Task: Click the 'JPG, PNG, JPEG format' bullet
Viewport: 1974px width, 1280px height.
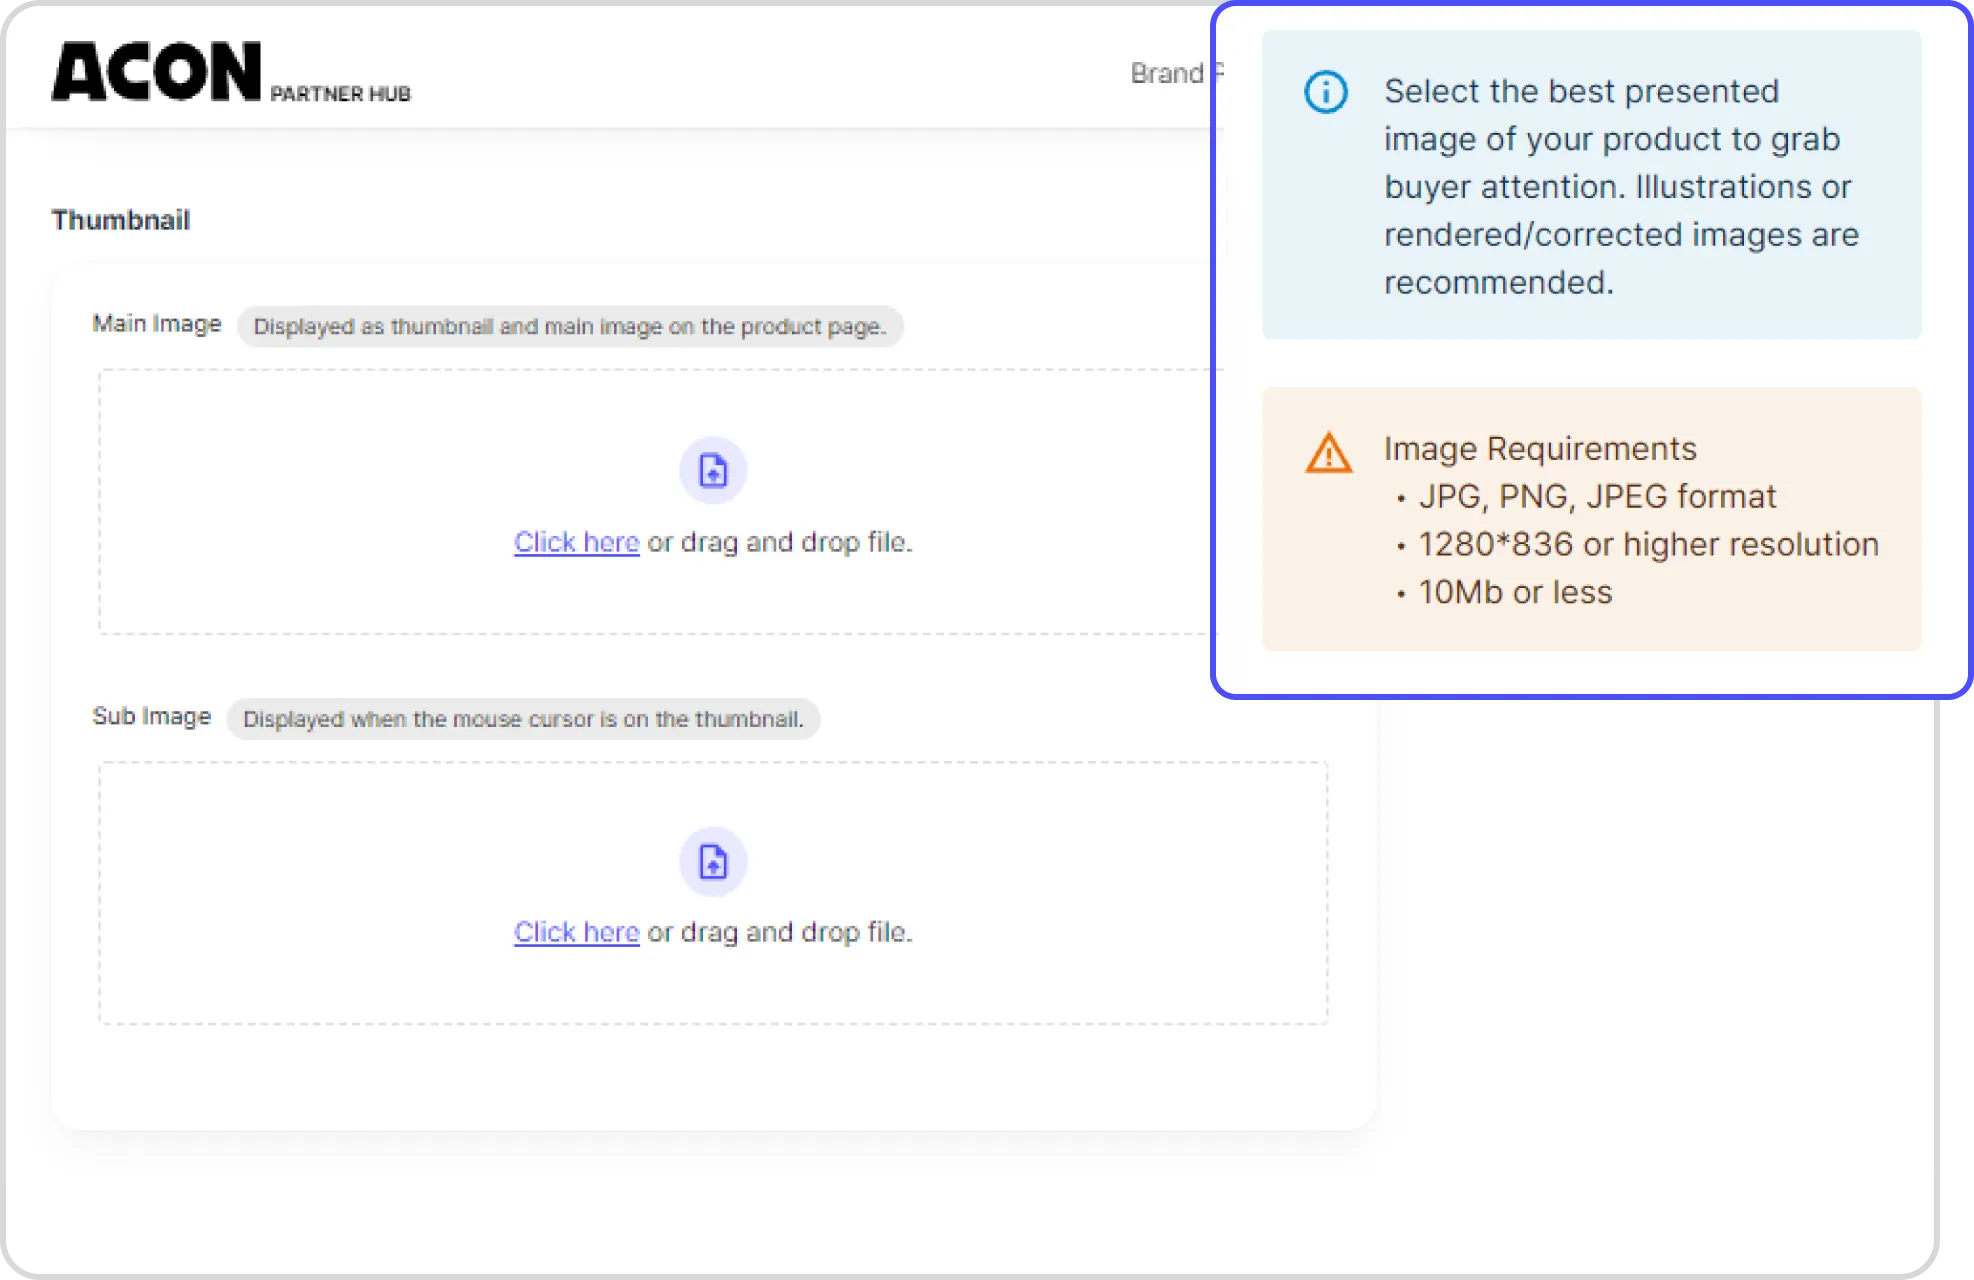Action: click(1596, 497)
